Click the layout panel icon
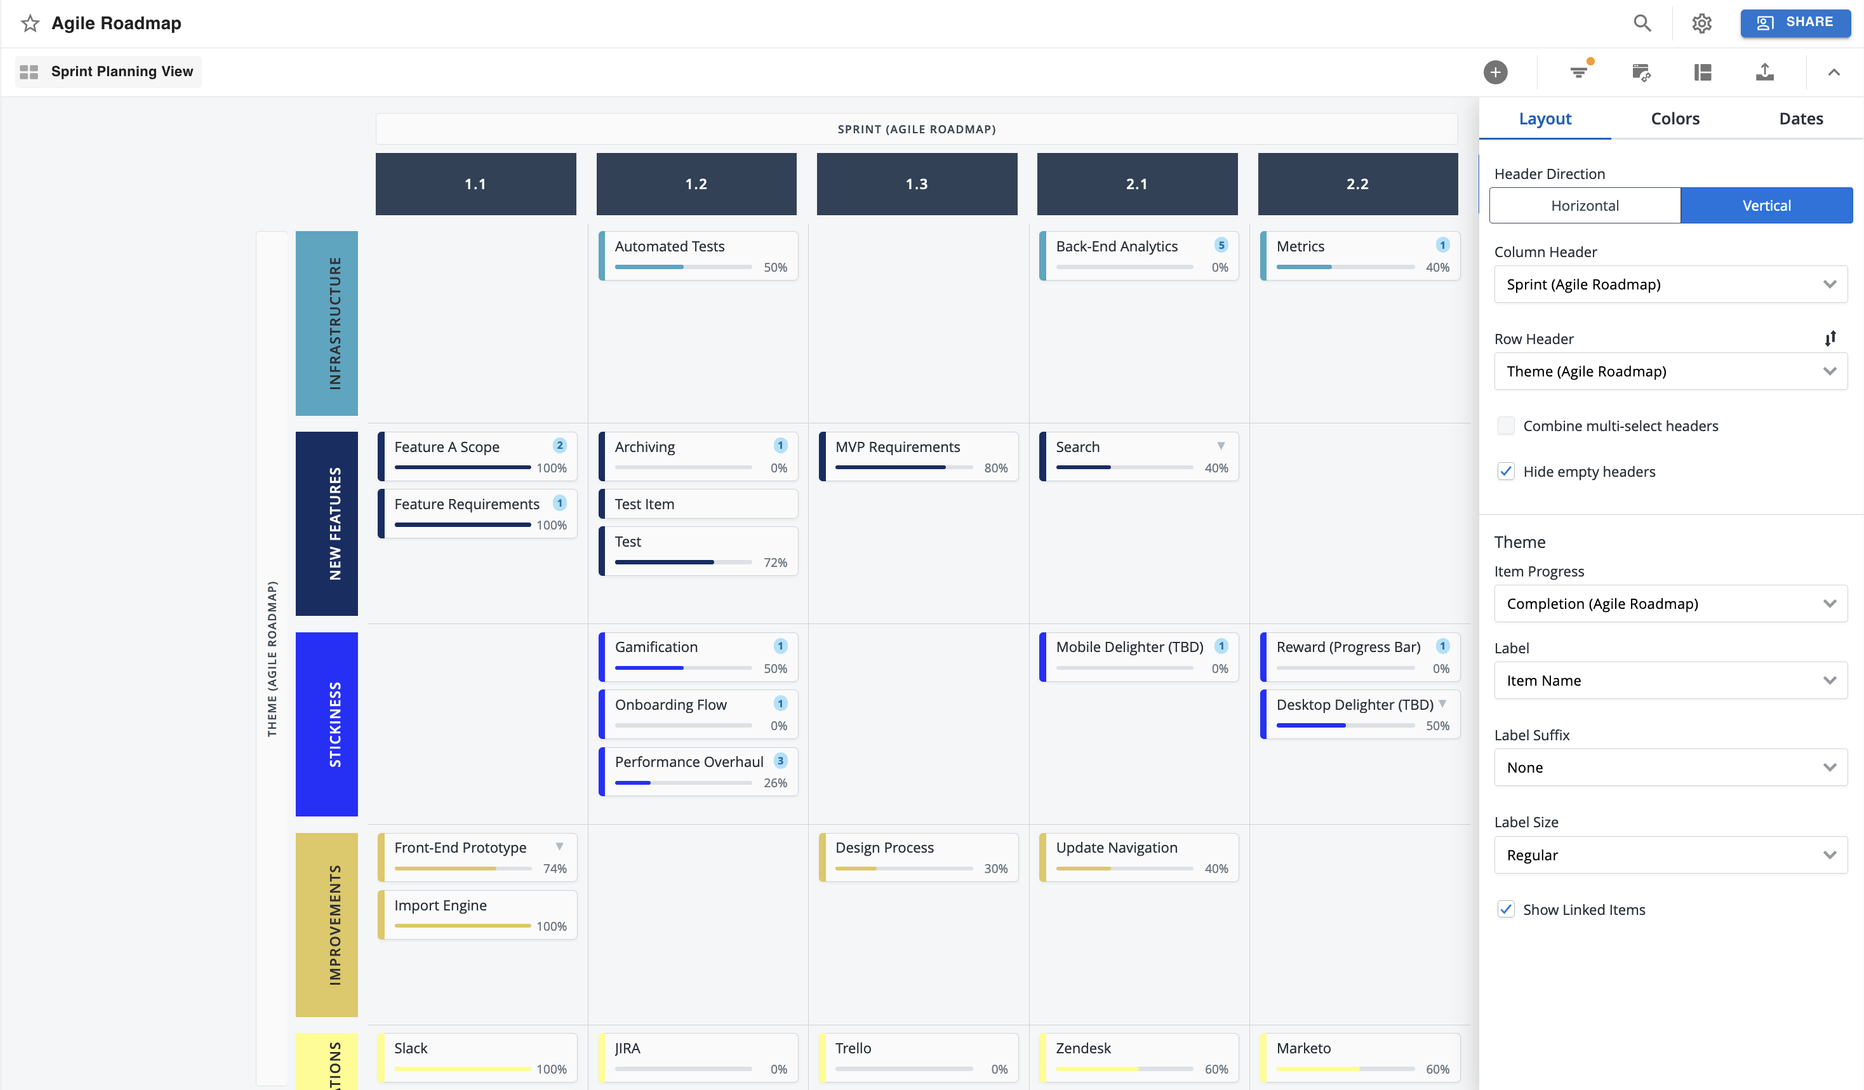1864x1090 pixels. pyautogui.click(x=1703, y=72)
